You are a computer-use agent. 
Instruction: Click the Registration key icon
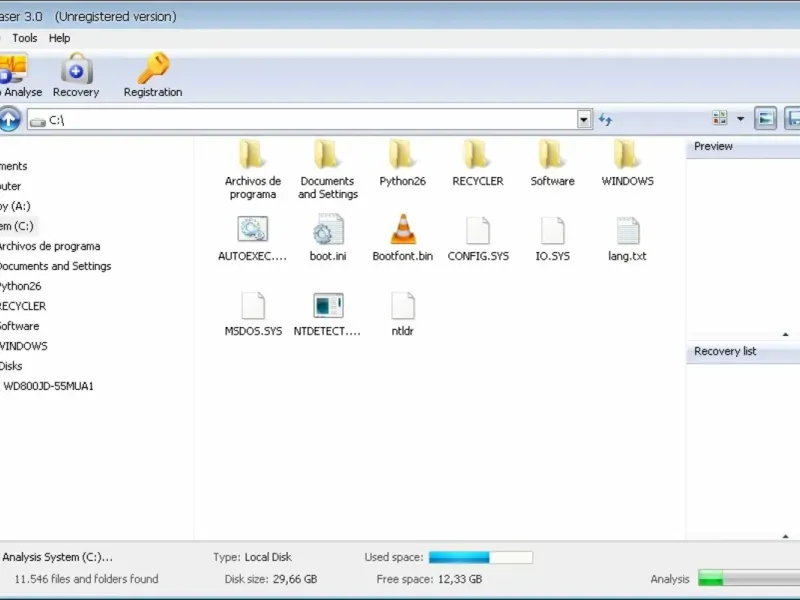click(x=153, y=68)
